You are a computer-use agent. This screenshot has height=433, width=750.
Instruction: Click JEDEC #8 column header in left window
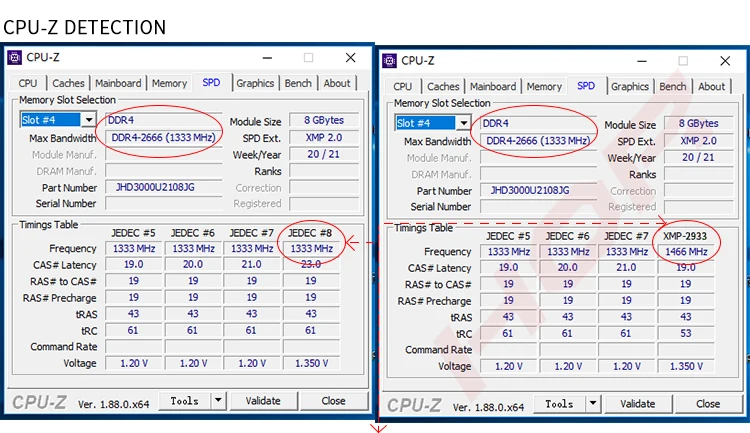point(310,233)
